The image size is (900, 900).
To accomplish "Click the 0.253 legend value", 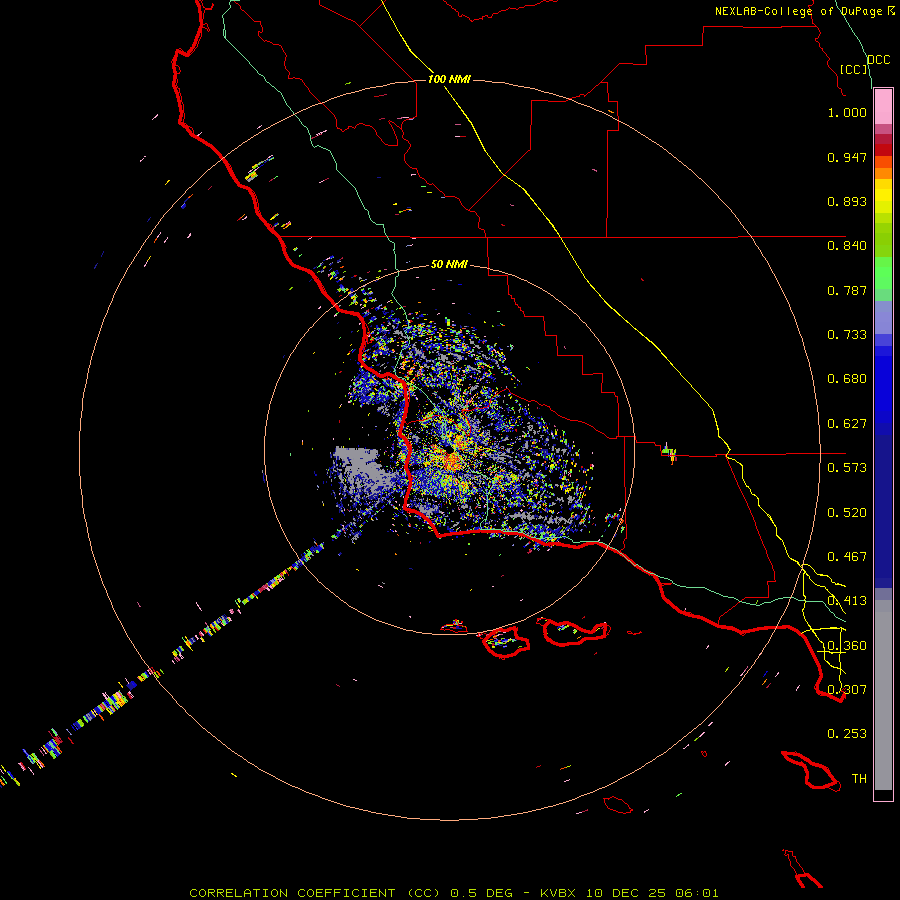I will (x=847, y=734).
